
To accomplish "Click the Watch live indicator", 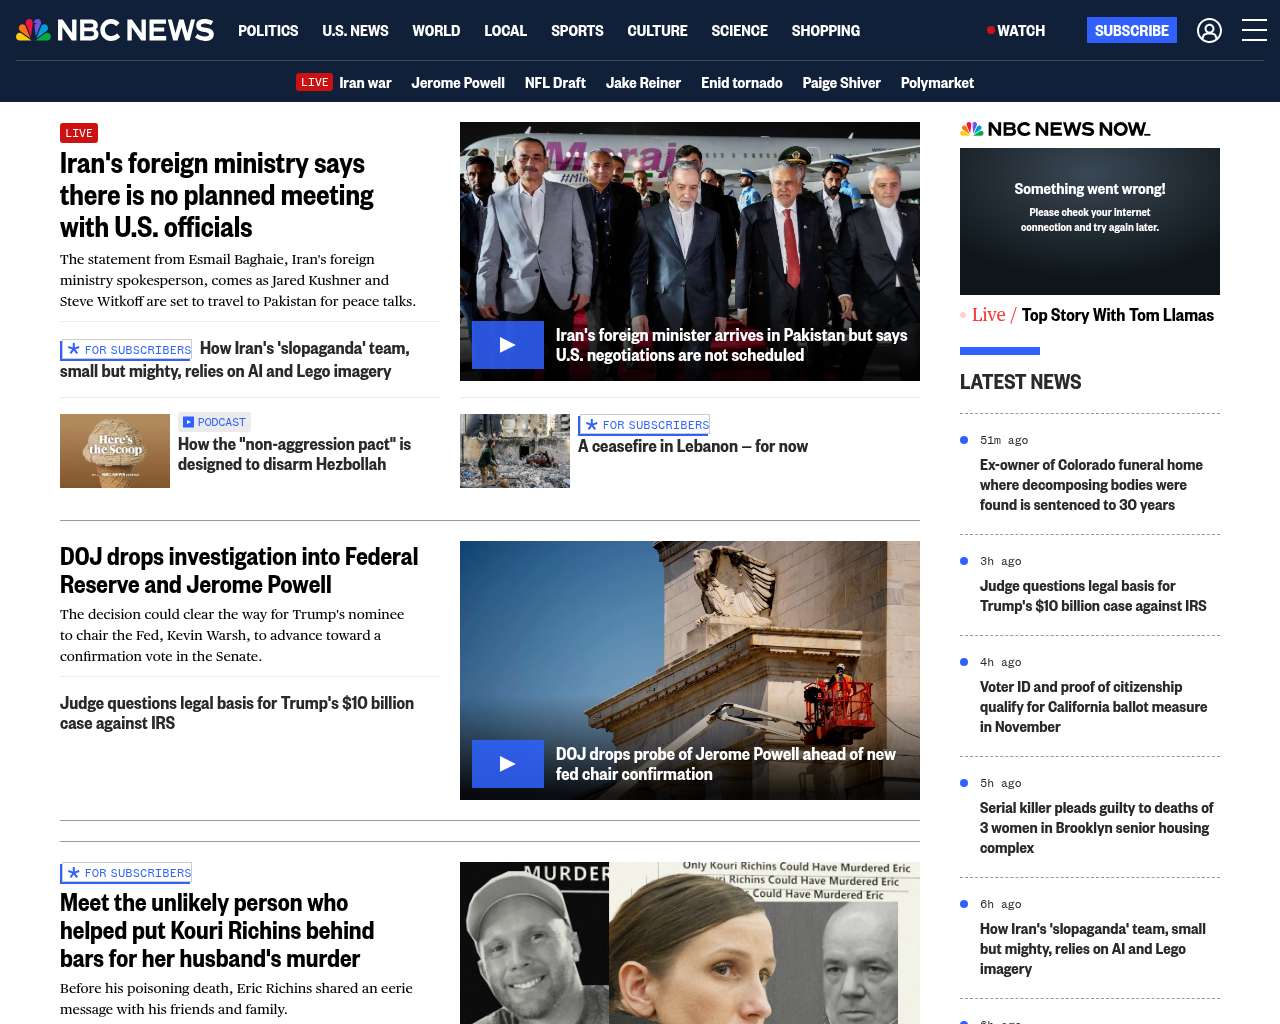I will 1015,31.
